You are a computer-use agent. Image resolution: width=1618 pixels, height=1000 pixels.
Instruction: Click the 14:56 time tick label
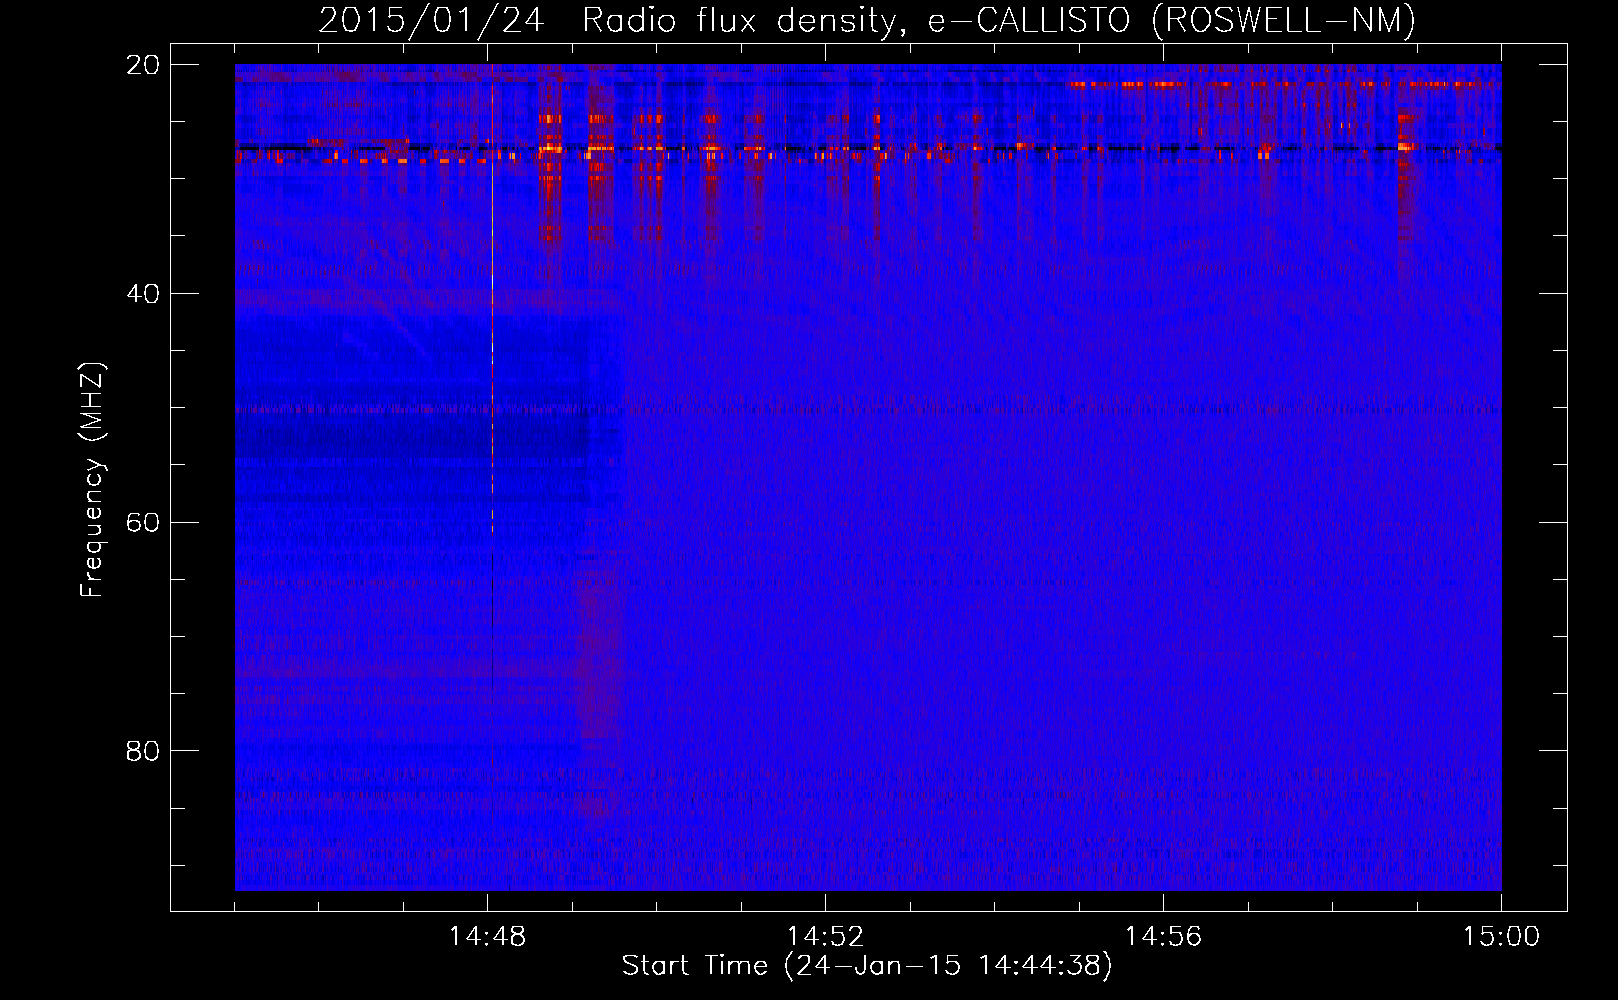click(x=1163, y=937)
